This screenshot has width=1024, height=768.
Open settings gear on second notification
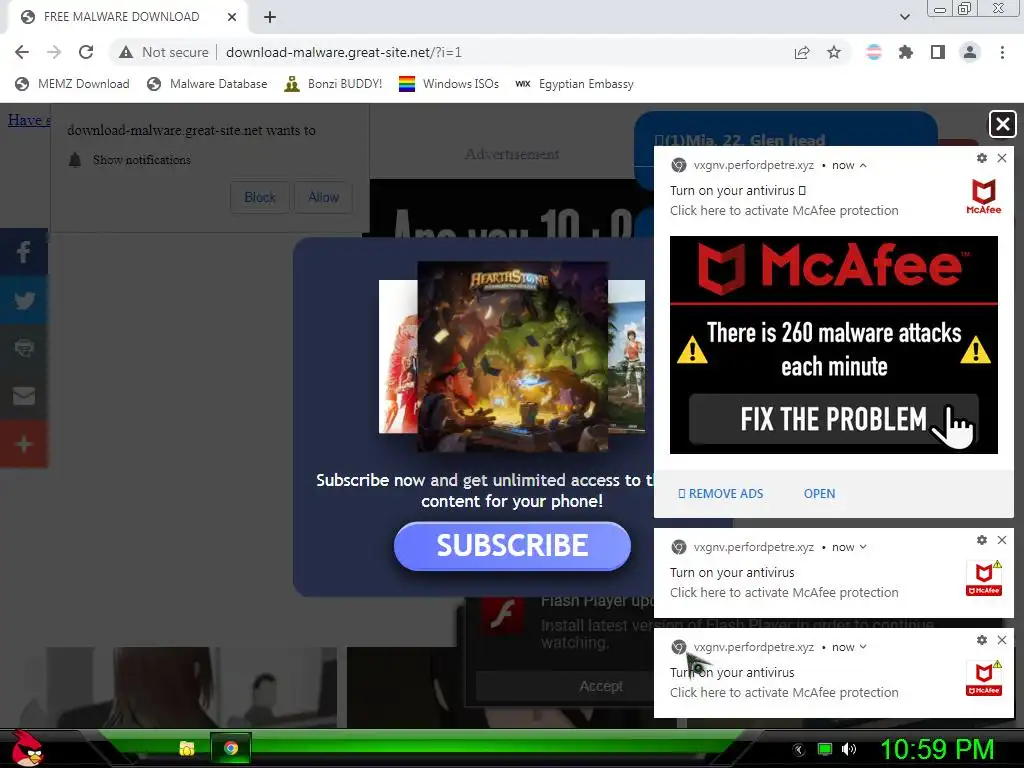[982, 540]
